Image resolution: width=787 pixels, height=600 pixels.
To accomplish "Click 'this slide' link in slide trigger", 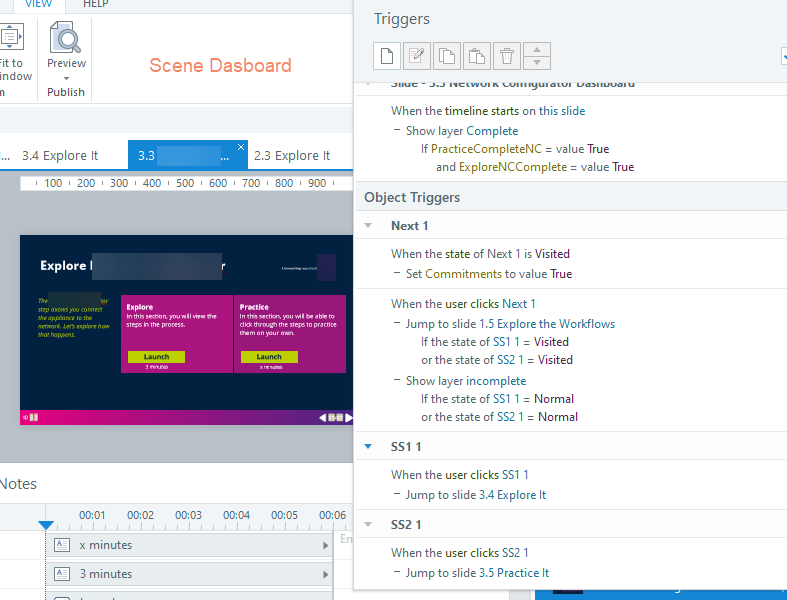I will pyautogui.click(x=562, y=111).
